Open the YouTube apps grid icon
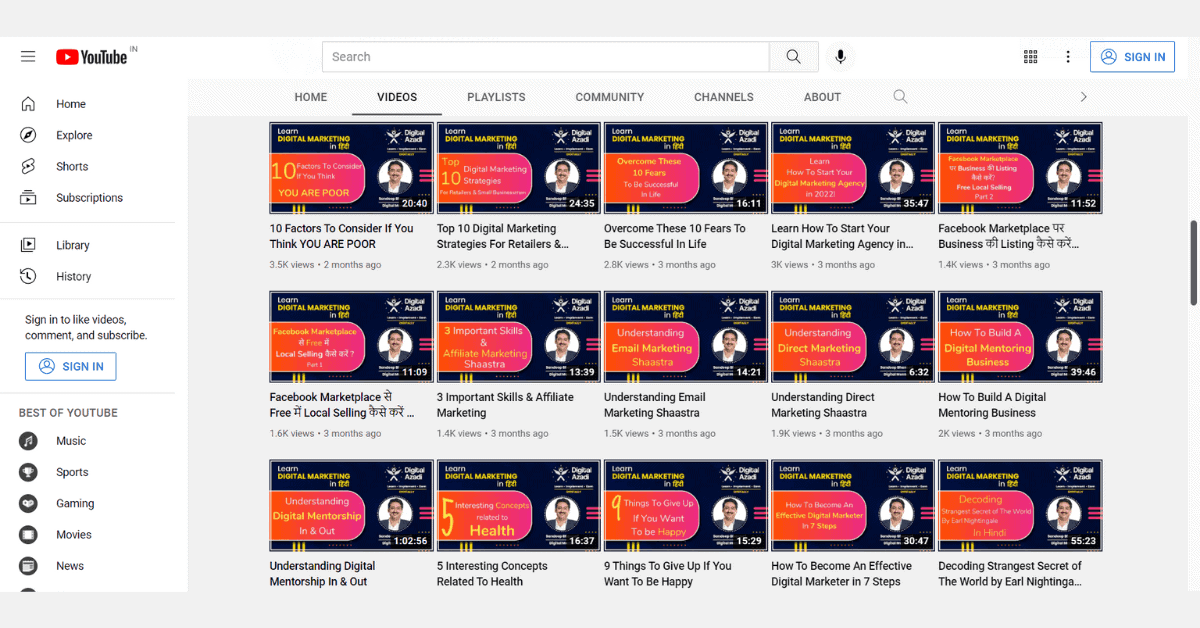This screenshot has height=628, width=1200. [1031, 57]
